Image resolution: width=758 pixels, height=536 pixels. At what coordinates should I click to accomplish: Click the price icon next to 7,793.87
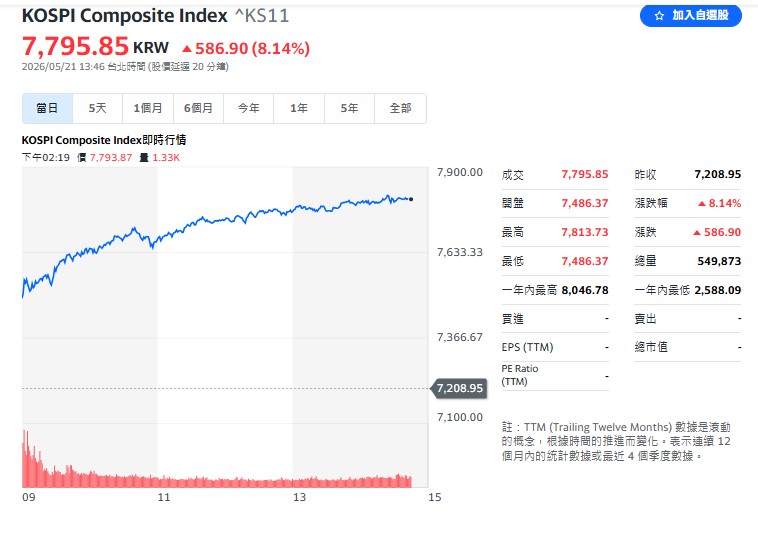click(x=82, y=158)
